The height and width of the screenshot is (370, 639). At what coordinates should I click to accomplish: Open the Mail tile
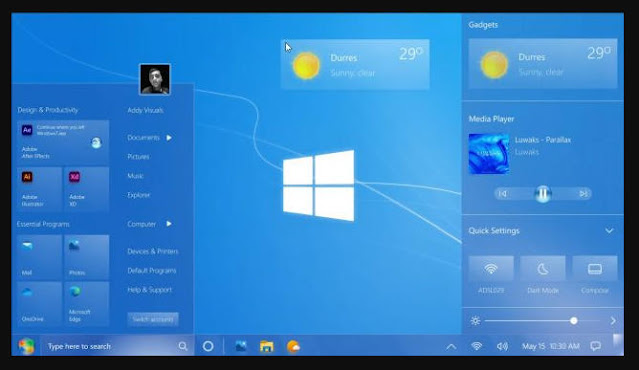[x=40, y=257]
